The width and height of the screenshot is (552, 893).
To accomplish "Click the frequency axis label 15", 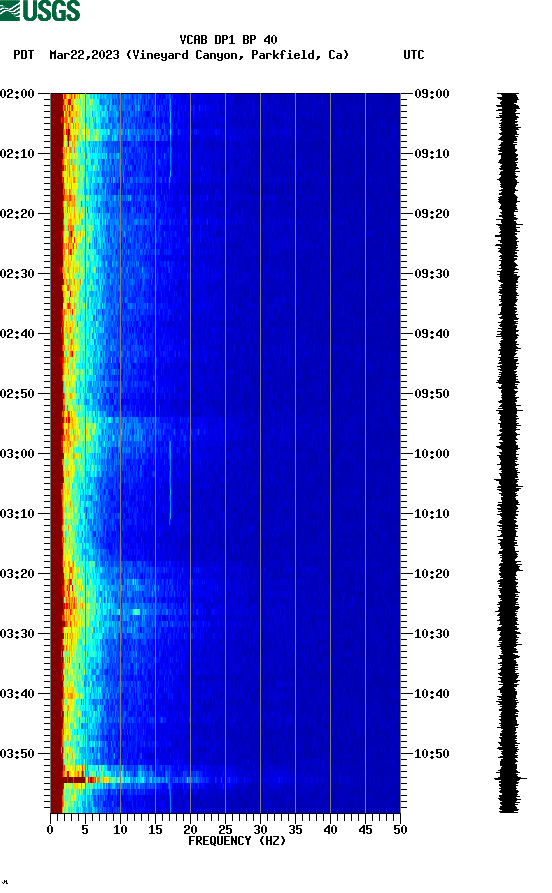I will pyautogui.click(x=155, y=830).
